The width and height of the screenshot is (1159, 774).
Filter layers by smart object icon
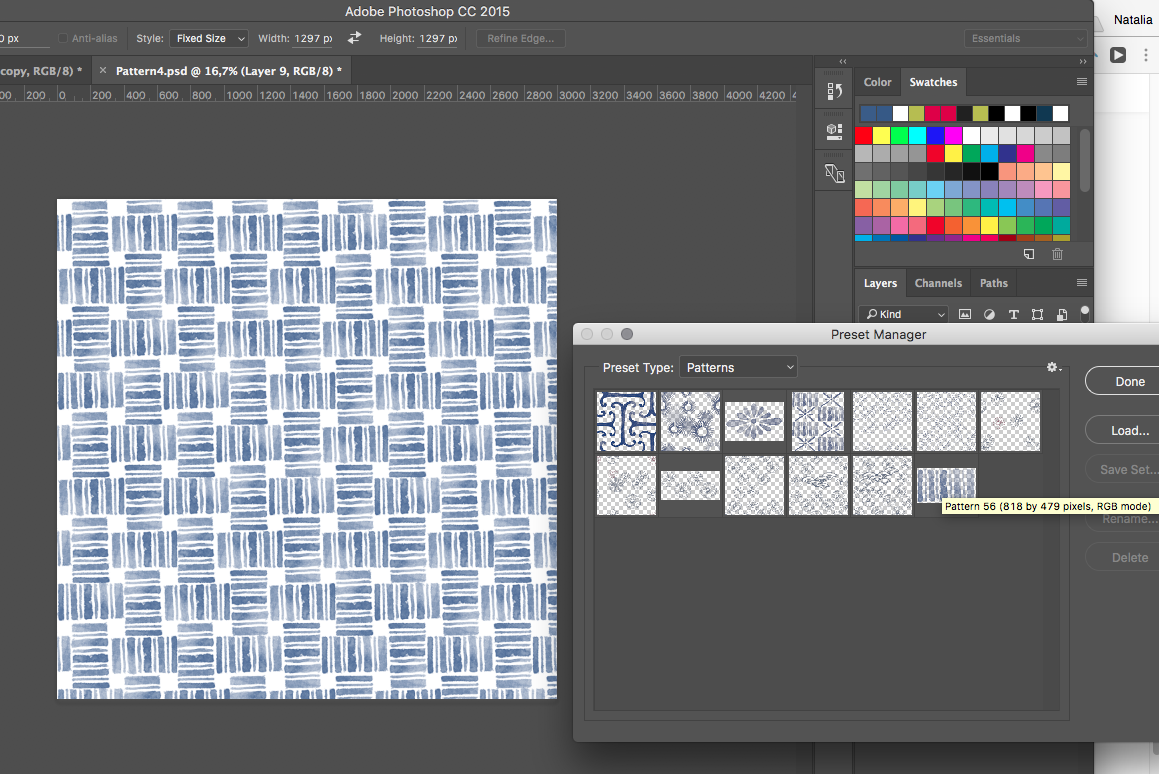(x=1061, y=314)
